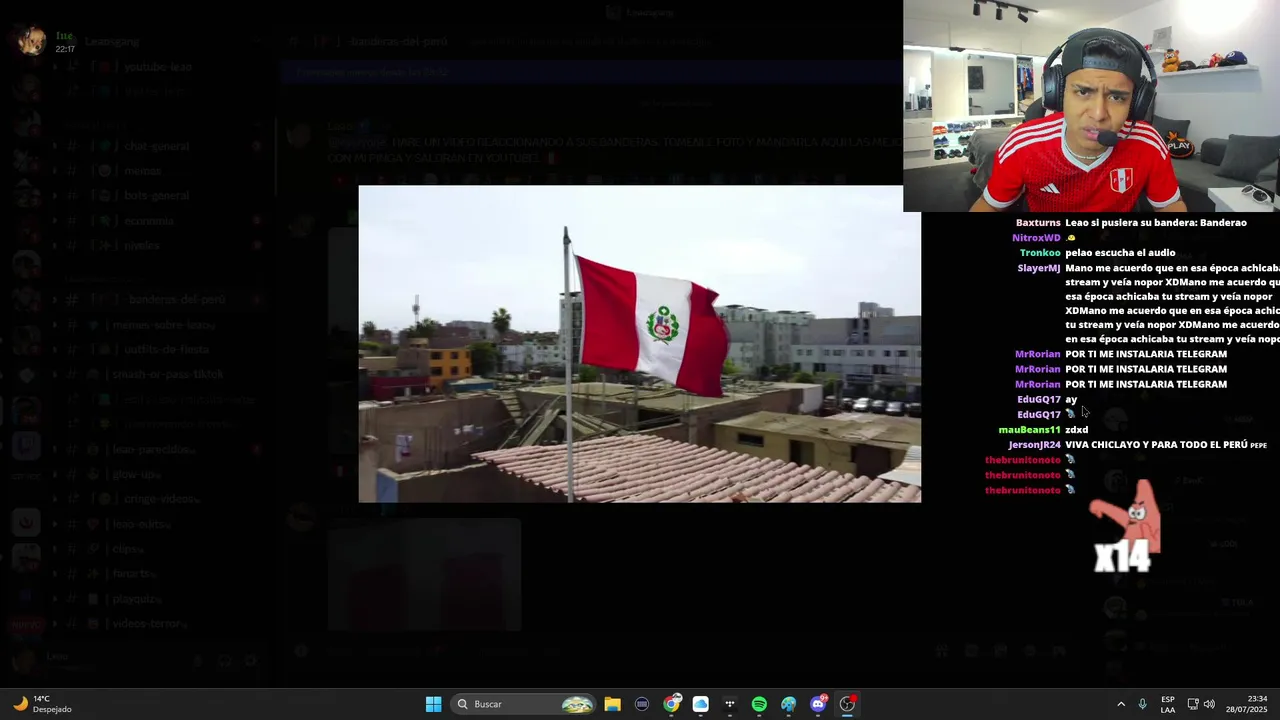Click 'VIVA CHICLAYO Y PARA TODO EL PERÚ' message

pos(1156,445)
